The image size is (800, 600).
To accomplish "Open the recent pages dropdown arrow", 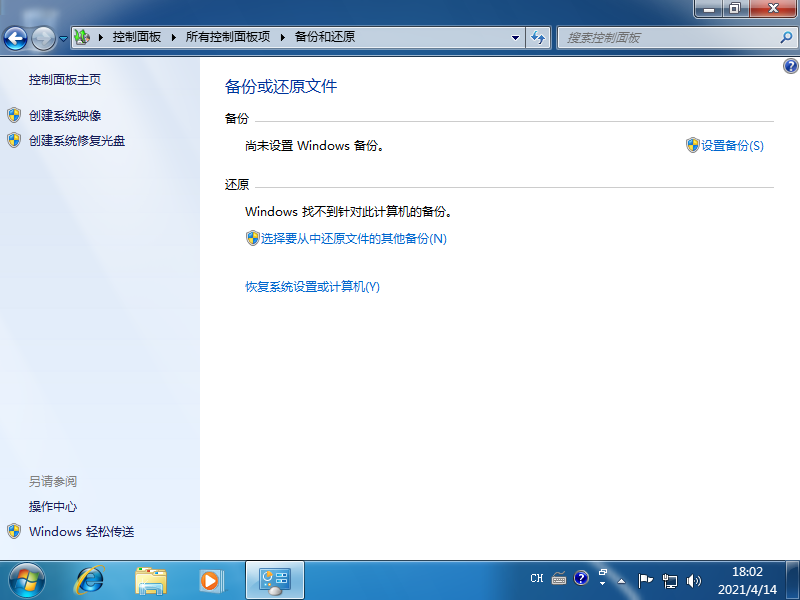I will click(63, 38).
